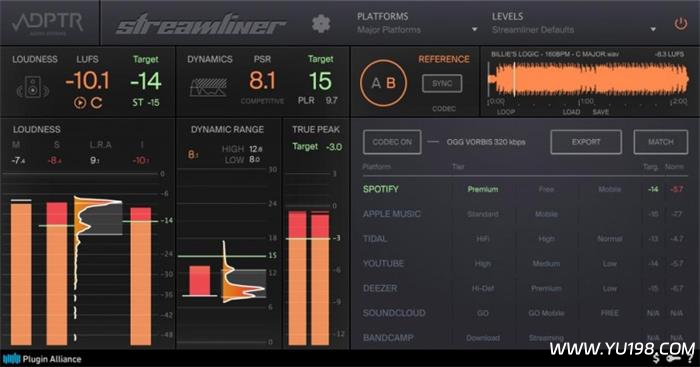Click the MATCH button
The width and height of the screenshot is (700, 367).
661,142
